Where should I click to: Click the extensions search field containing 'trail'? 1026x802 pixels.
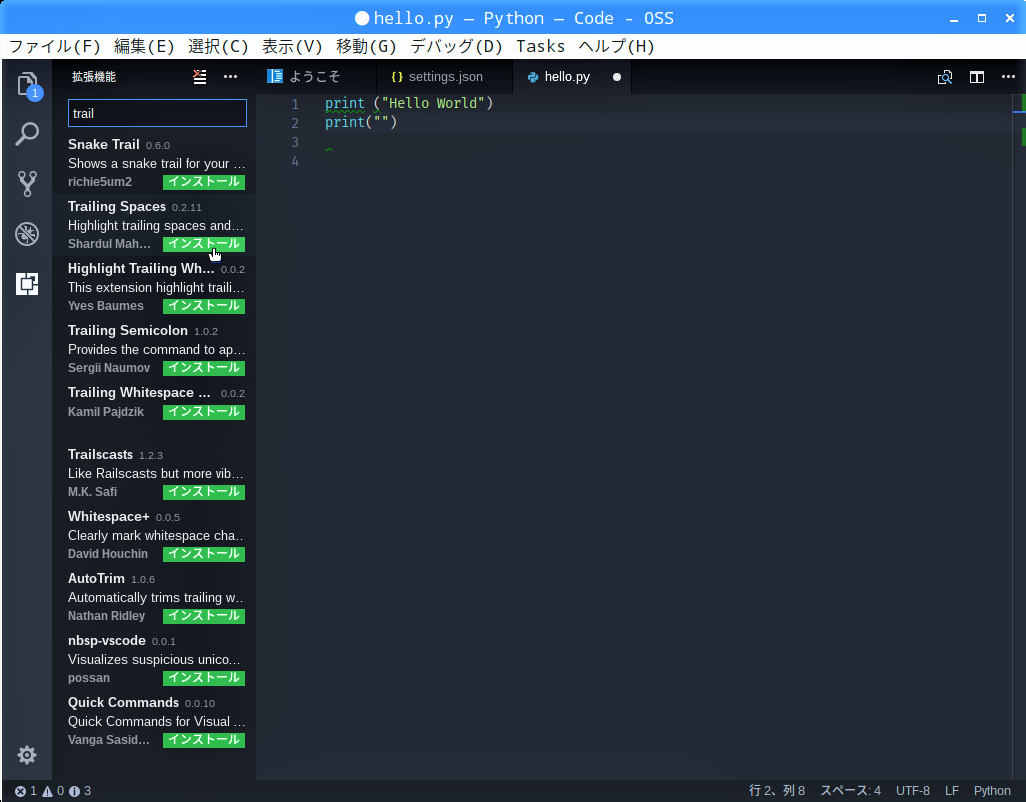pyautogui.click(x=157, y=113)
